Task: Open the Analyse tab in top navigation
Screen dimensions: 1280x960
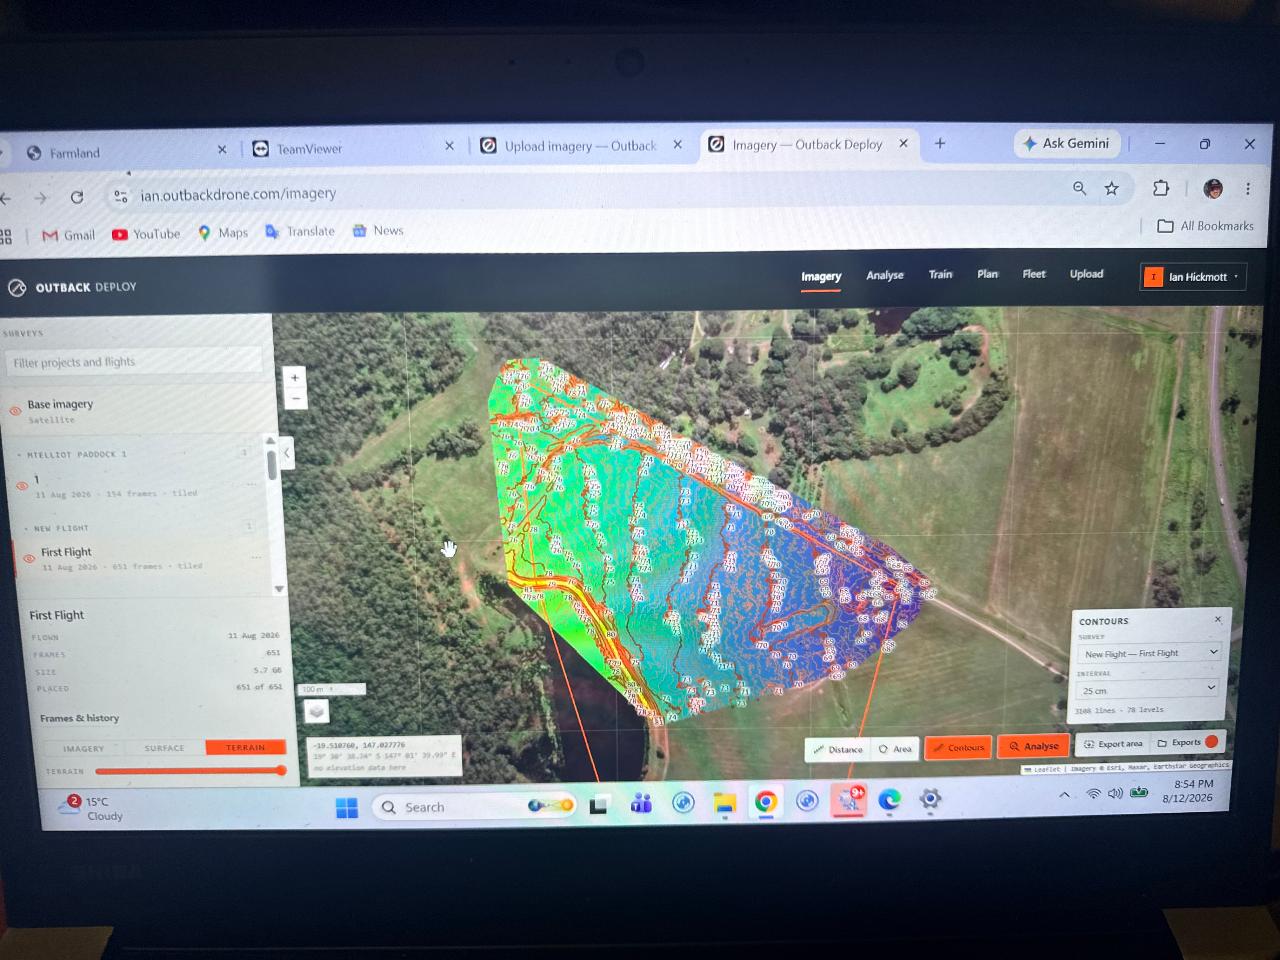Action: pos(884,275)
